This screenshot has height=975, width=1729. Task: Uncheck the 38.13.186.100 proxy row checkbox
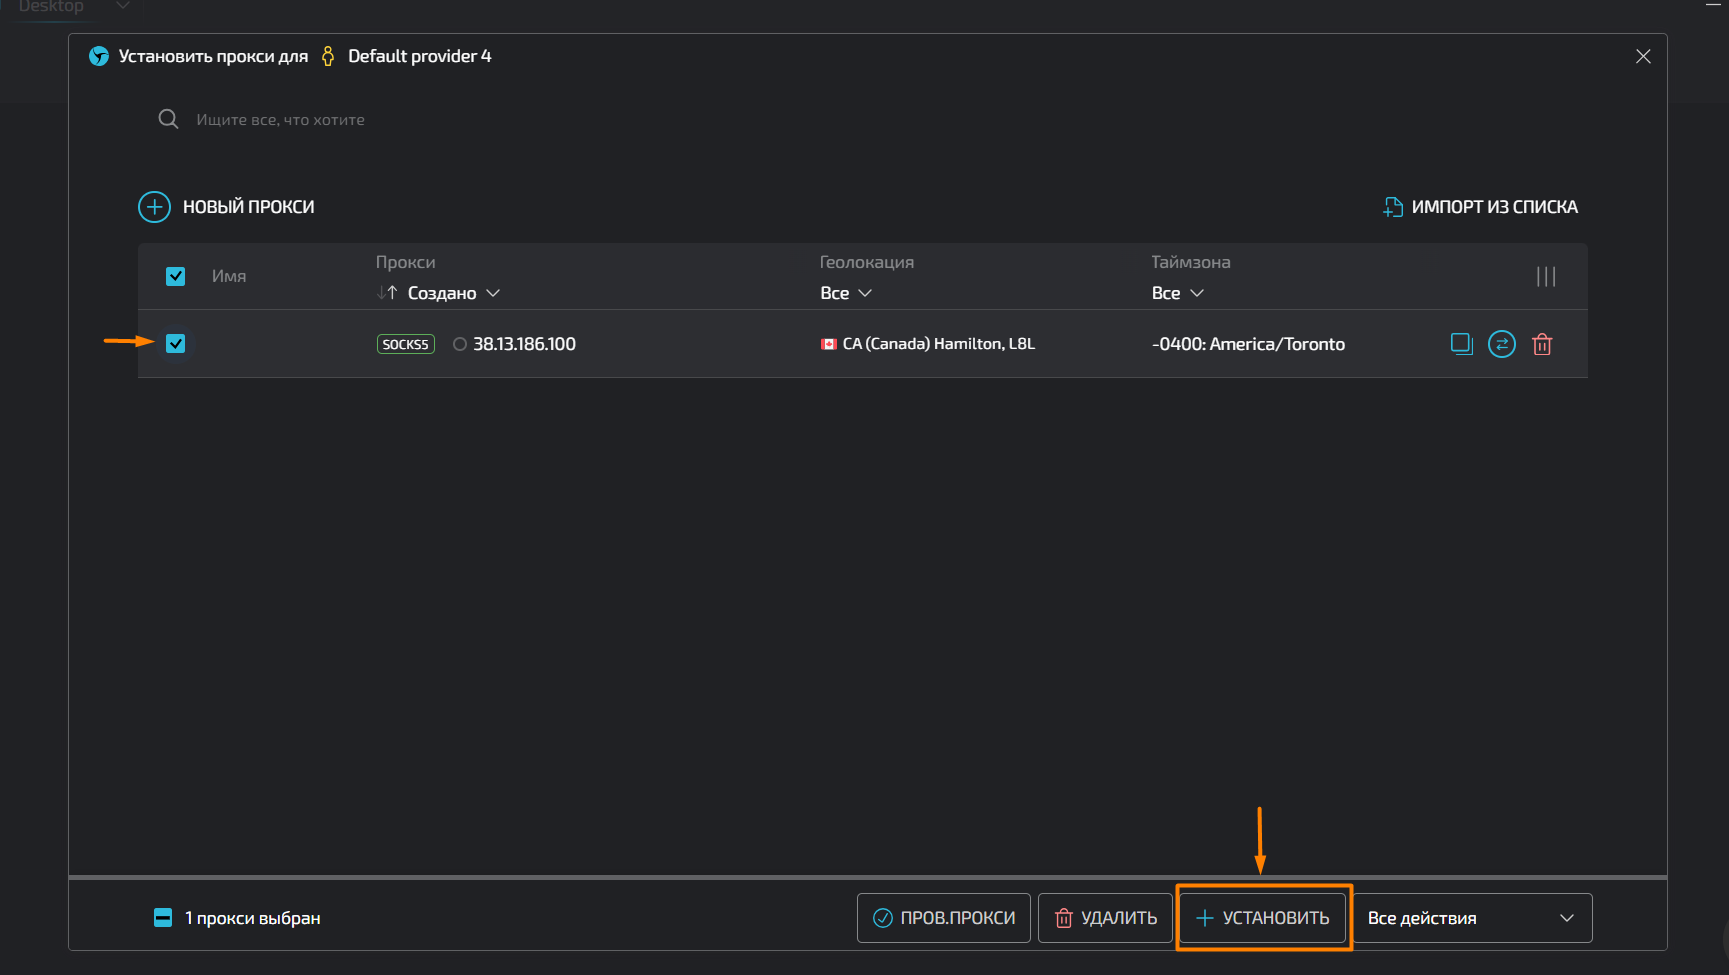click(175, 343)
